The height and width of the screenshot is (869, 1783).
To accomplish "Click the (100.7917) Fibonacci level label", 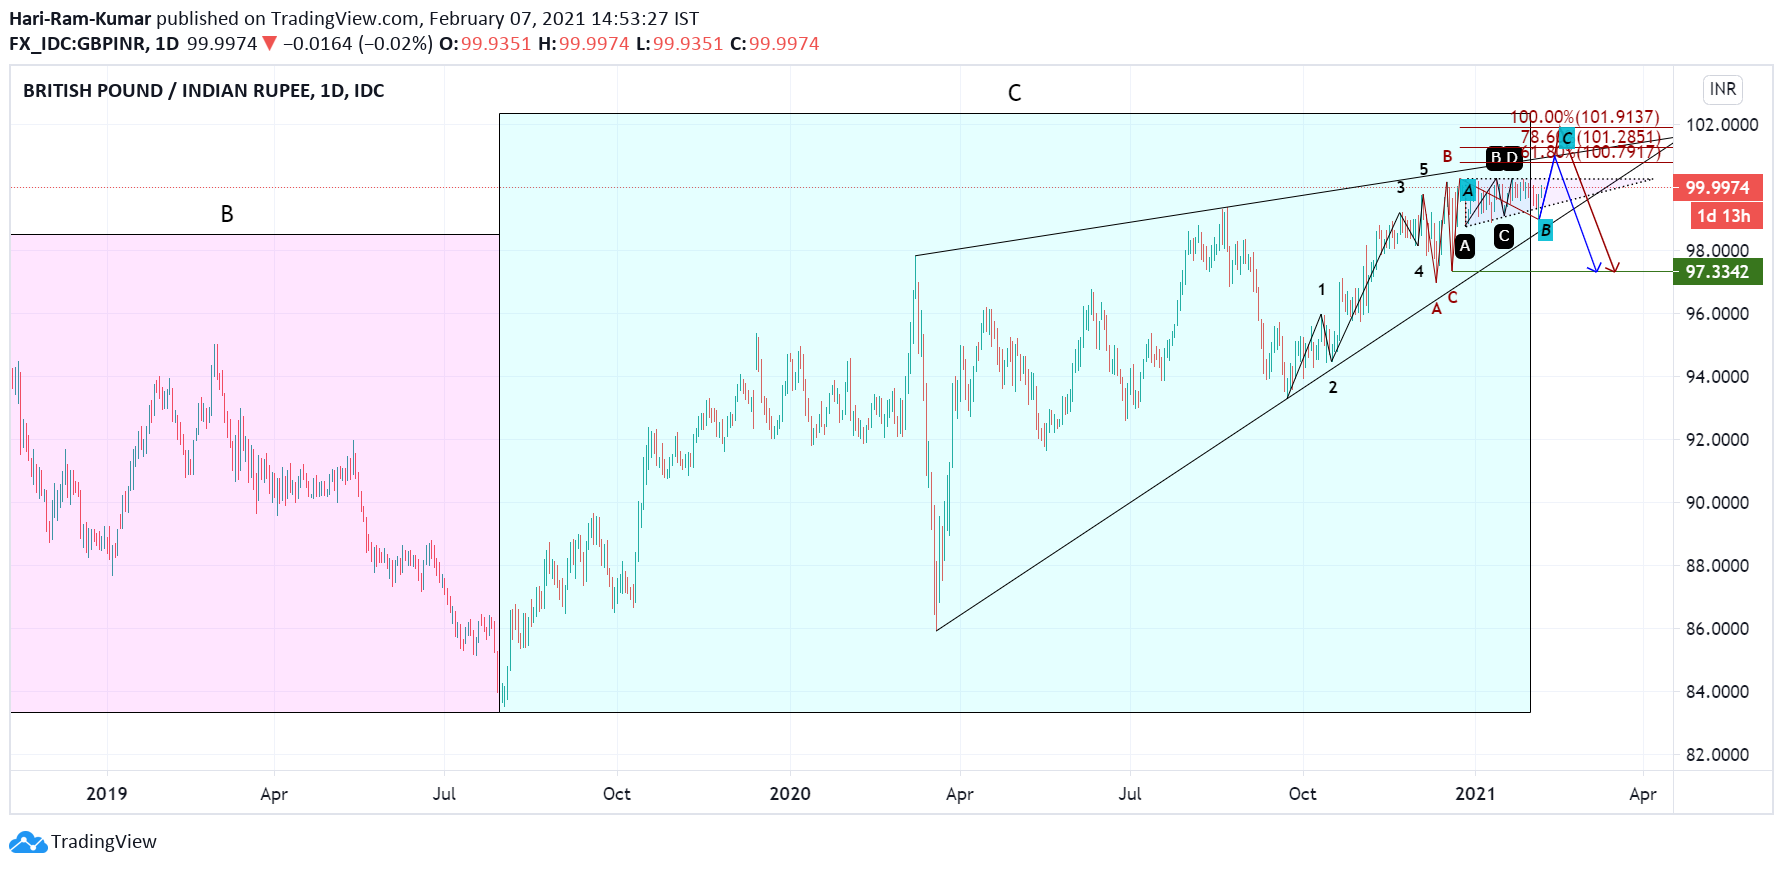I will click(1620, 152).
